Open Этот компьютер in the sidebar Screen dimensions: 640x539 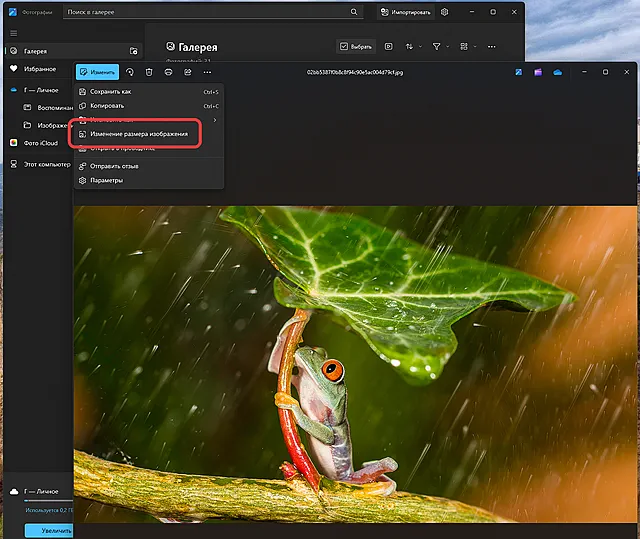[x=40, y=164]
